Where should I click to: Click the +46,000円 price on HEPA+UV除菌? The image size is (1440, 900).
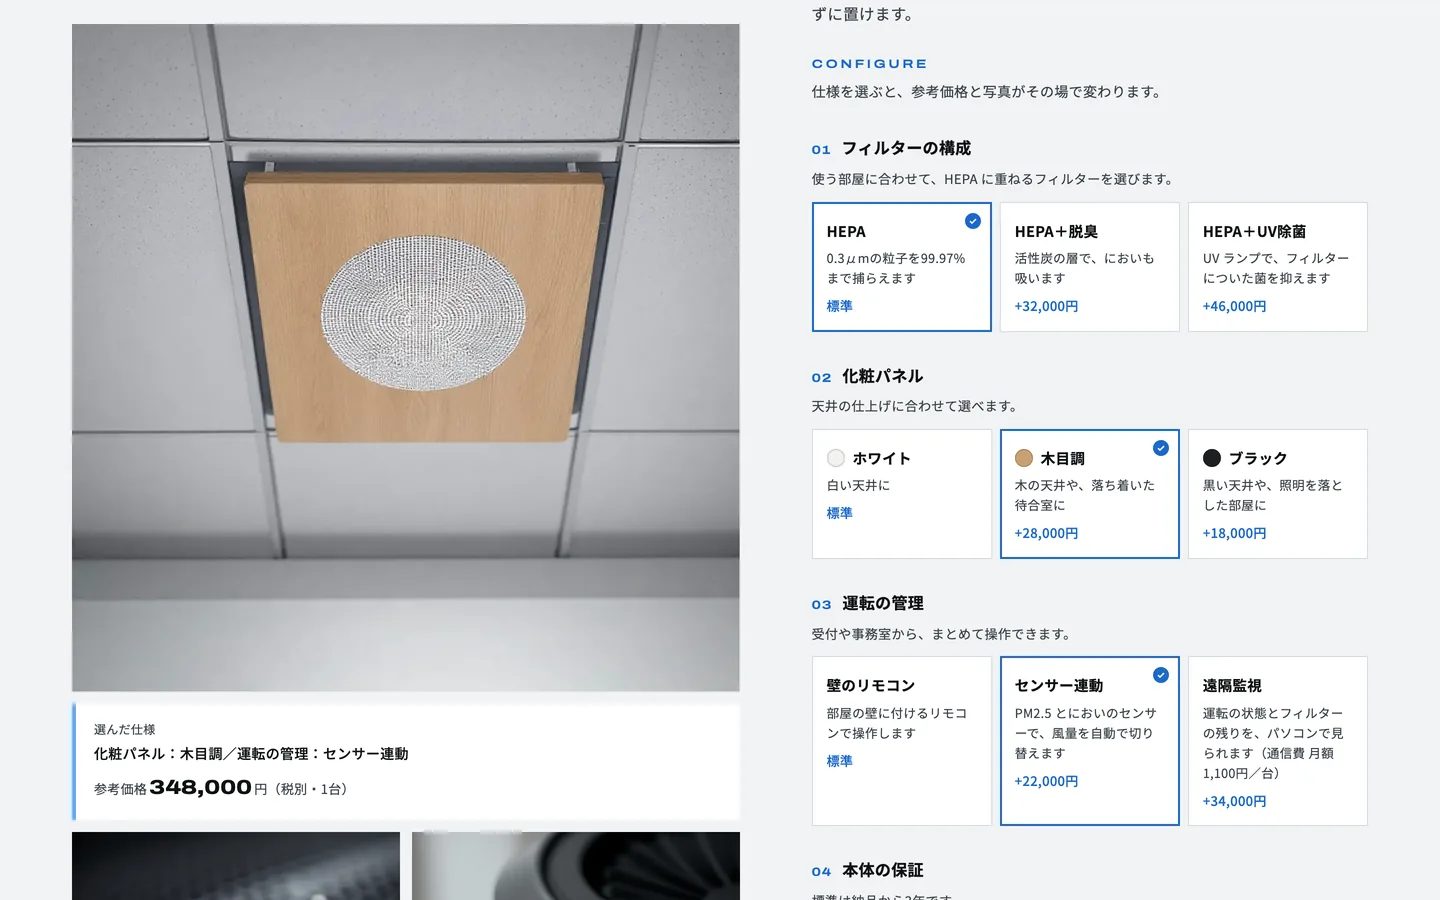click(1234, 306)
